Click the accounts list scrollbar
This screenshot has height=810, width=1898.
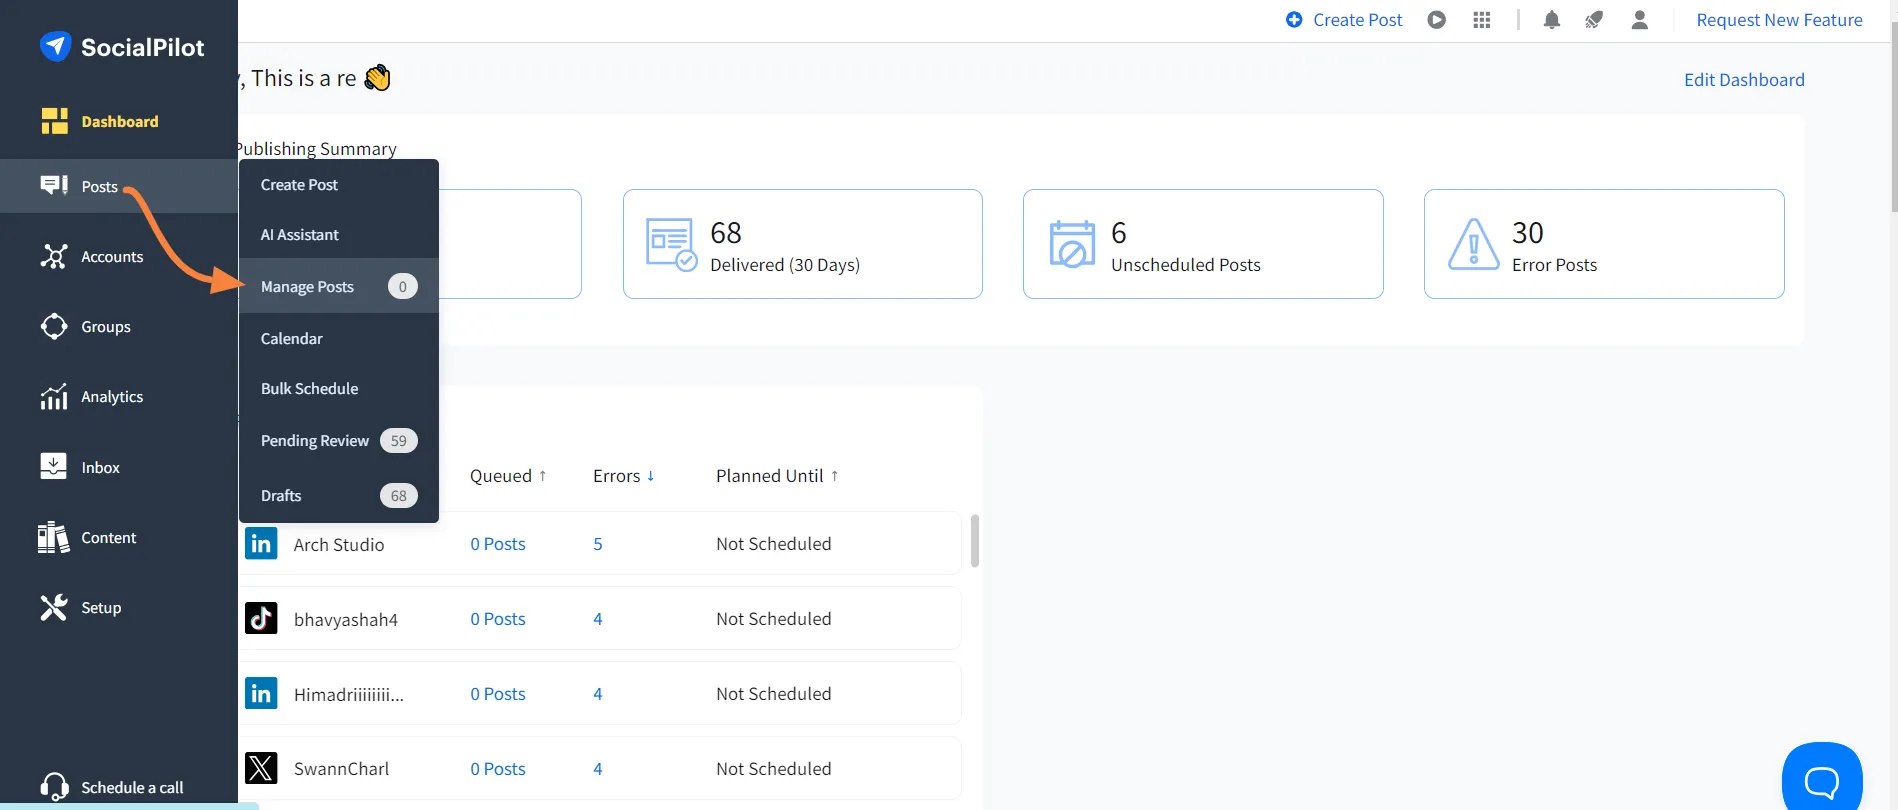point(975,541)
